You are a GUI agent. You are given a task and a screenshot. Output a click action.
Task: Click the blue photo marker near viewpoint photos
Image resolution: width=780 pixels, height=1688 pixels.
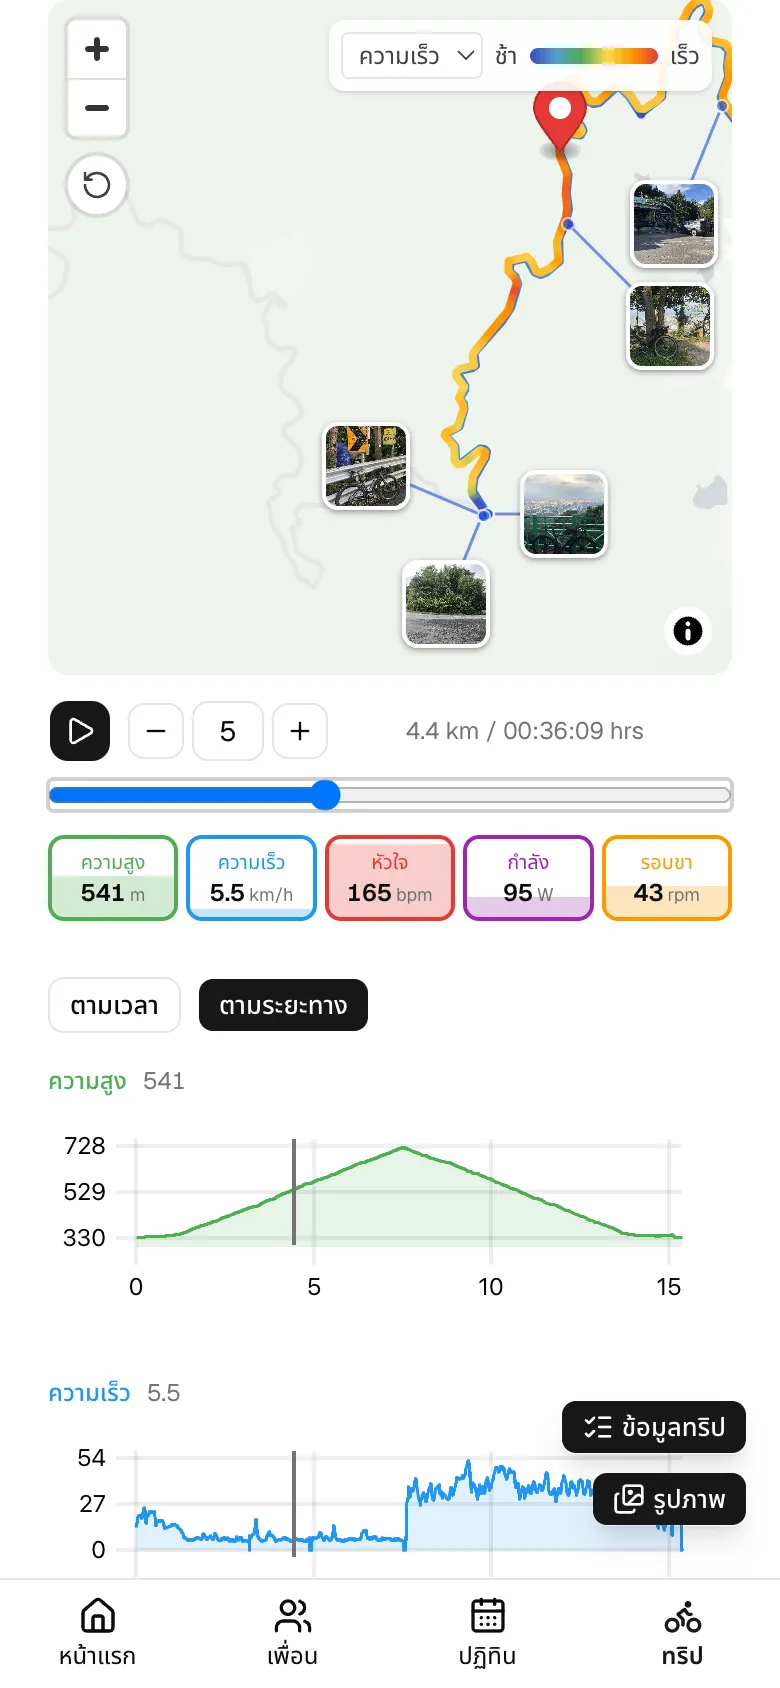[485, 515]
